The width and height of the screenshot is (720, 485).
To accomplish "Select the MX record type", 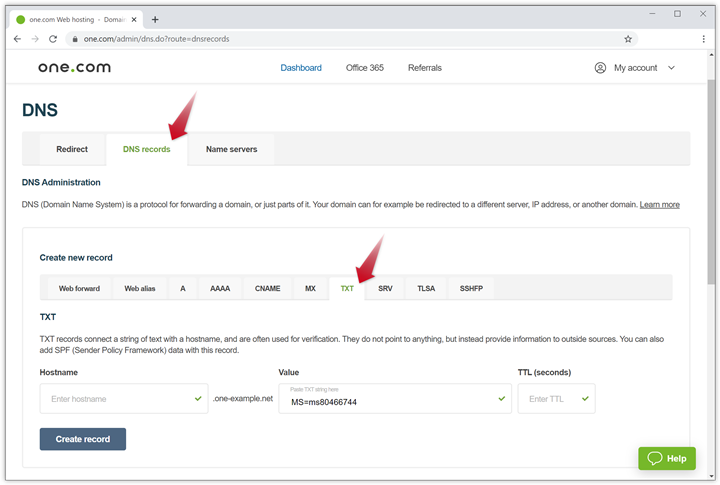I will pyautogui.click(x=310, y=288).
